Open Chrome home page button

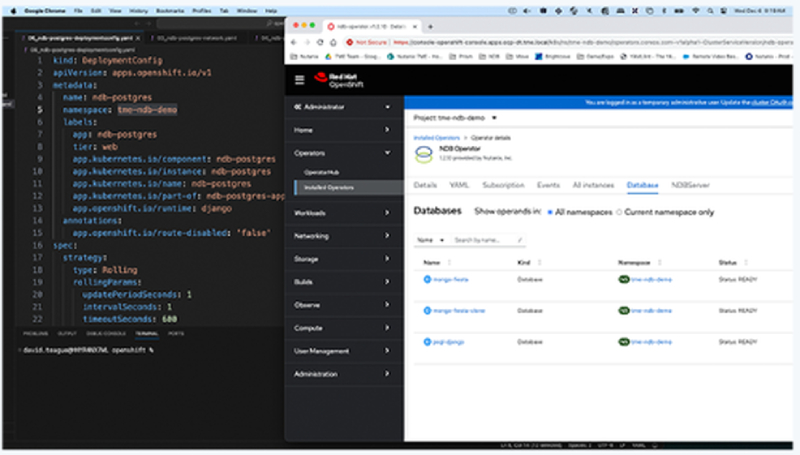pyautogui.click(x=333, y=42)
